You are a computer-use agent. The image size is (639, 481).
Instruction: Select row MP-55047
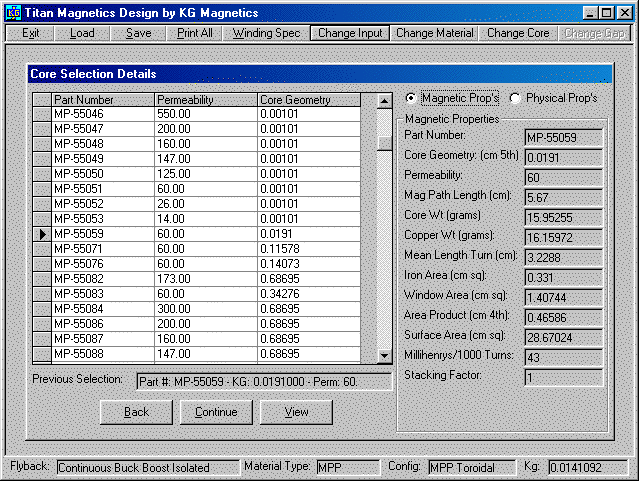196,129
